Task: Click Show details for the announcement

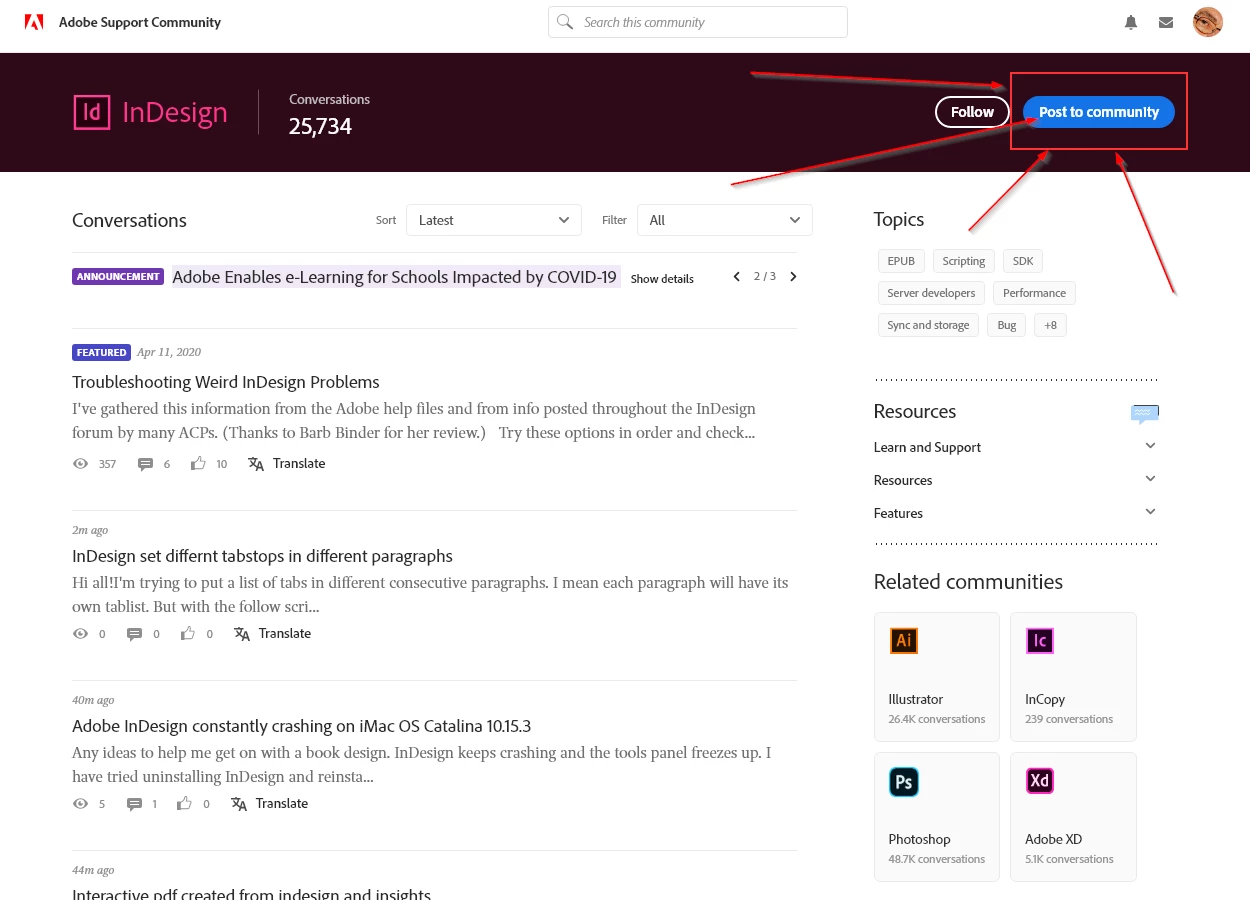Action: pos(662,279)
